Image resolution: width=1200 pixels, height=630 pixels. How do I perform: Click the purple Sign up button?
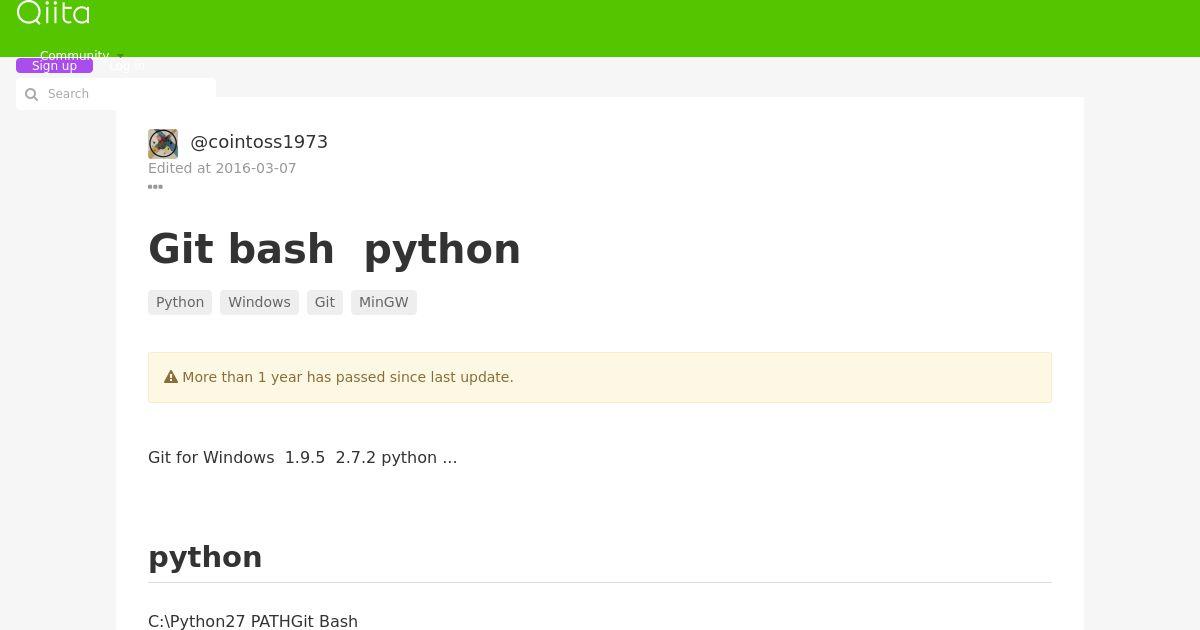click(54, 66)
